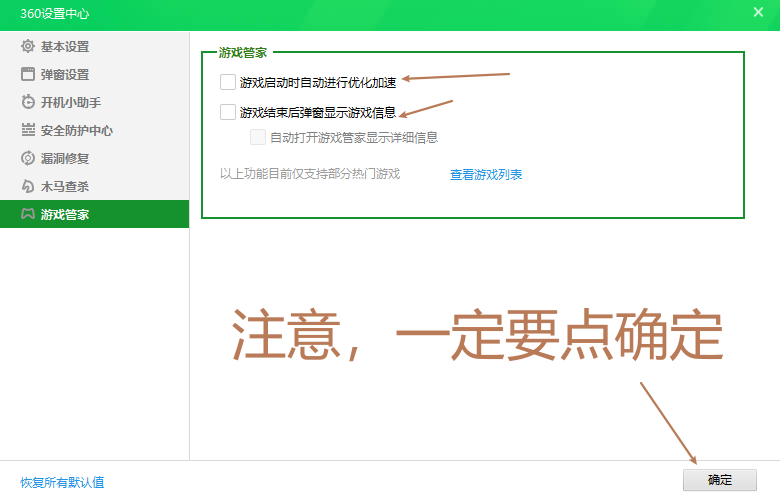Go to 安全防护中心 settings
Viewport: 780px width, 500px height.
click(95, 130)
